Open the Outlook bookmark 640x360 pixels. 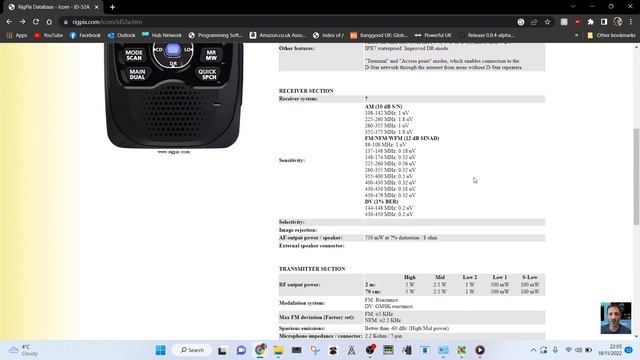pyautogui.click(x=122, y=36)
